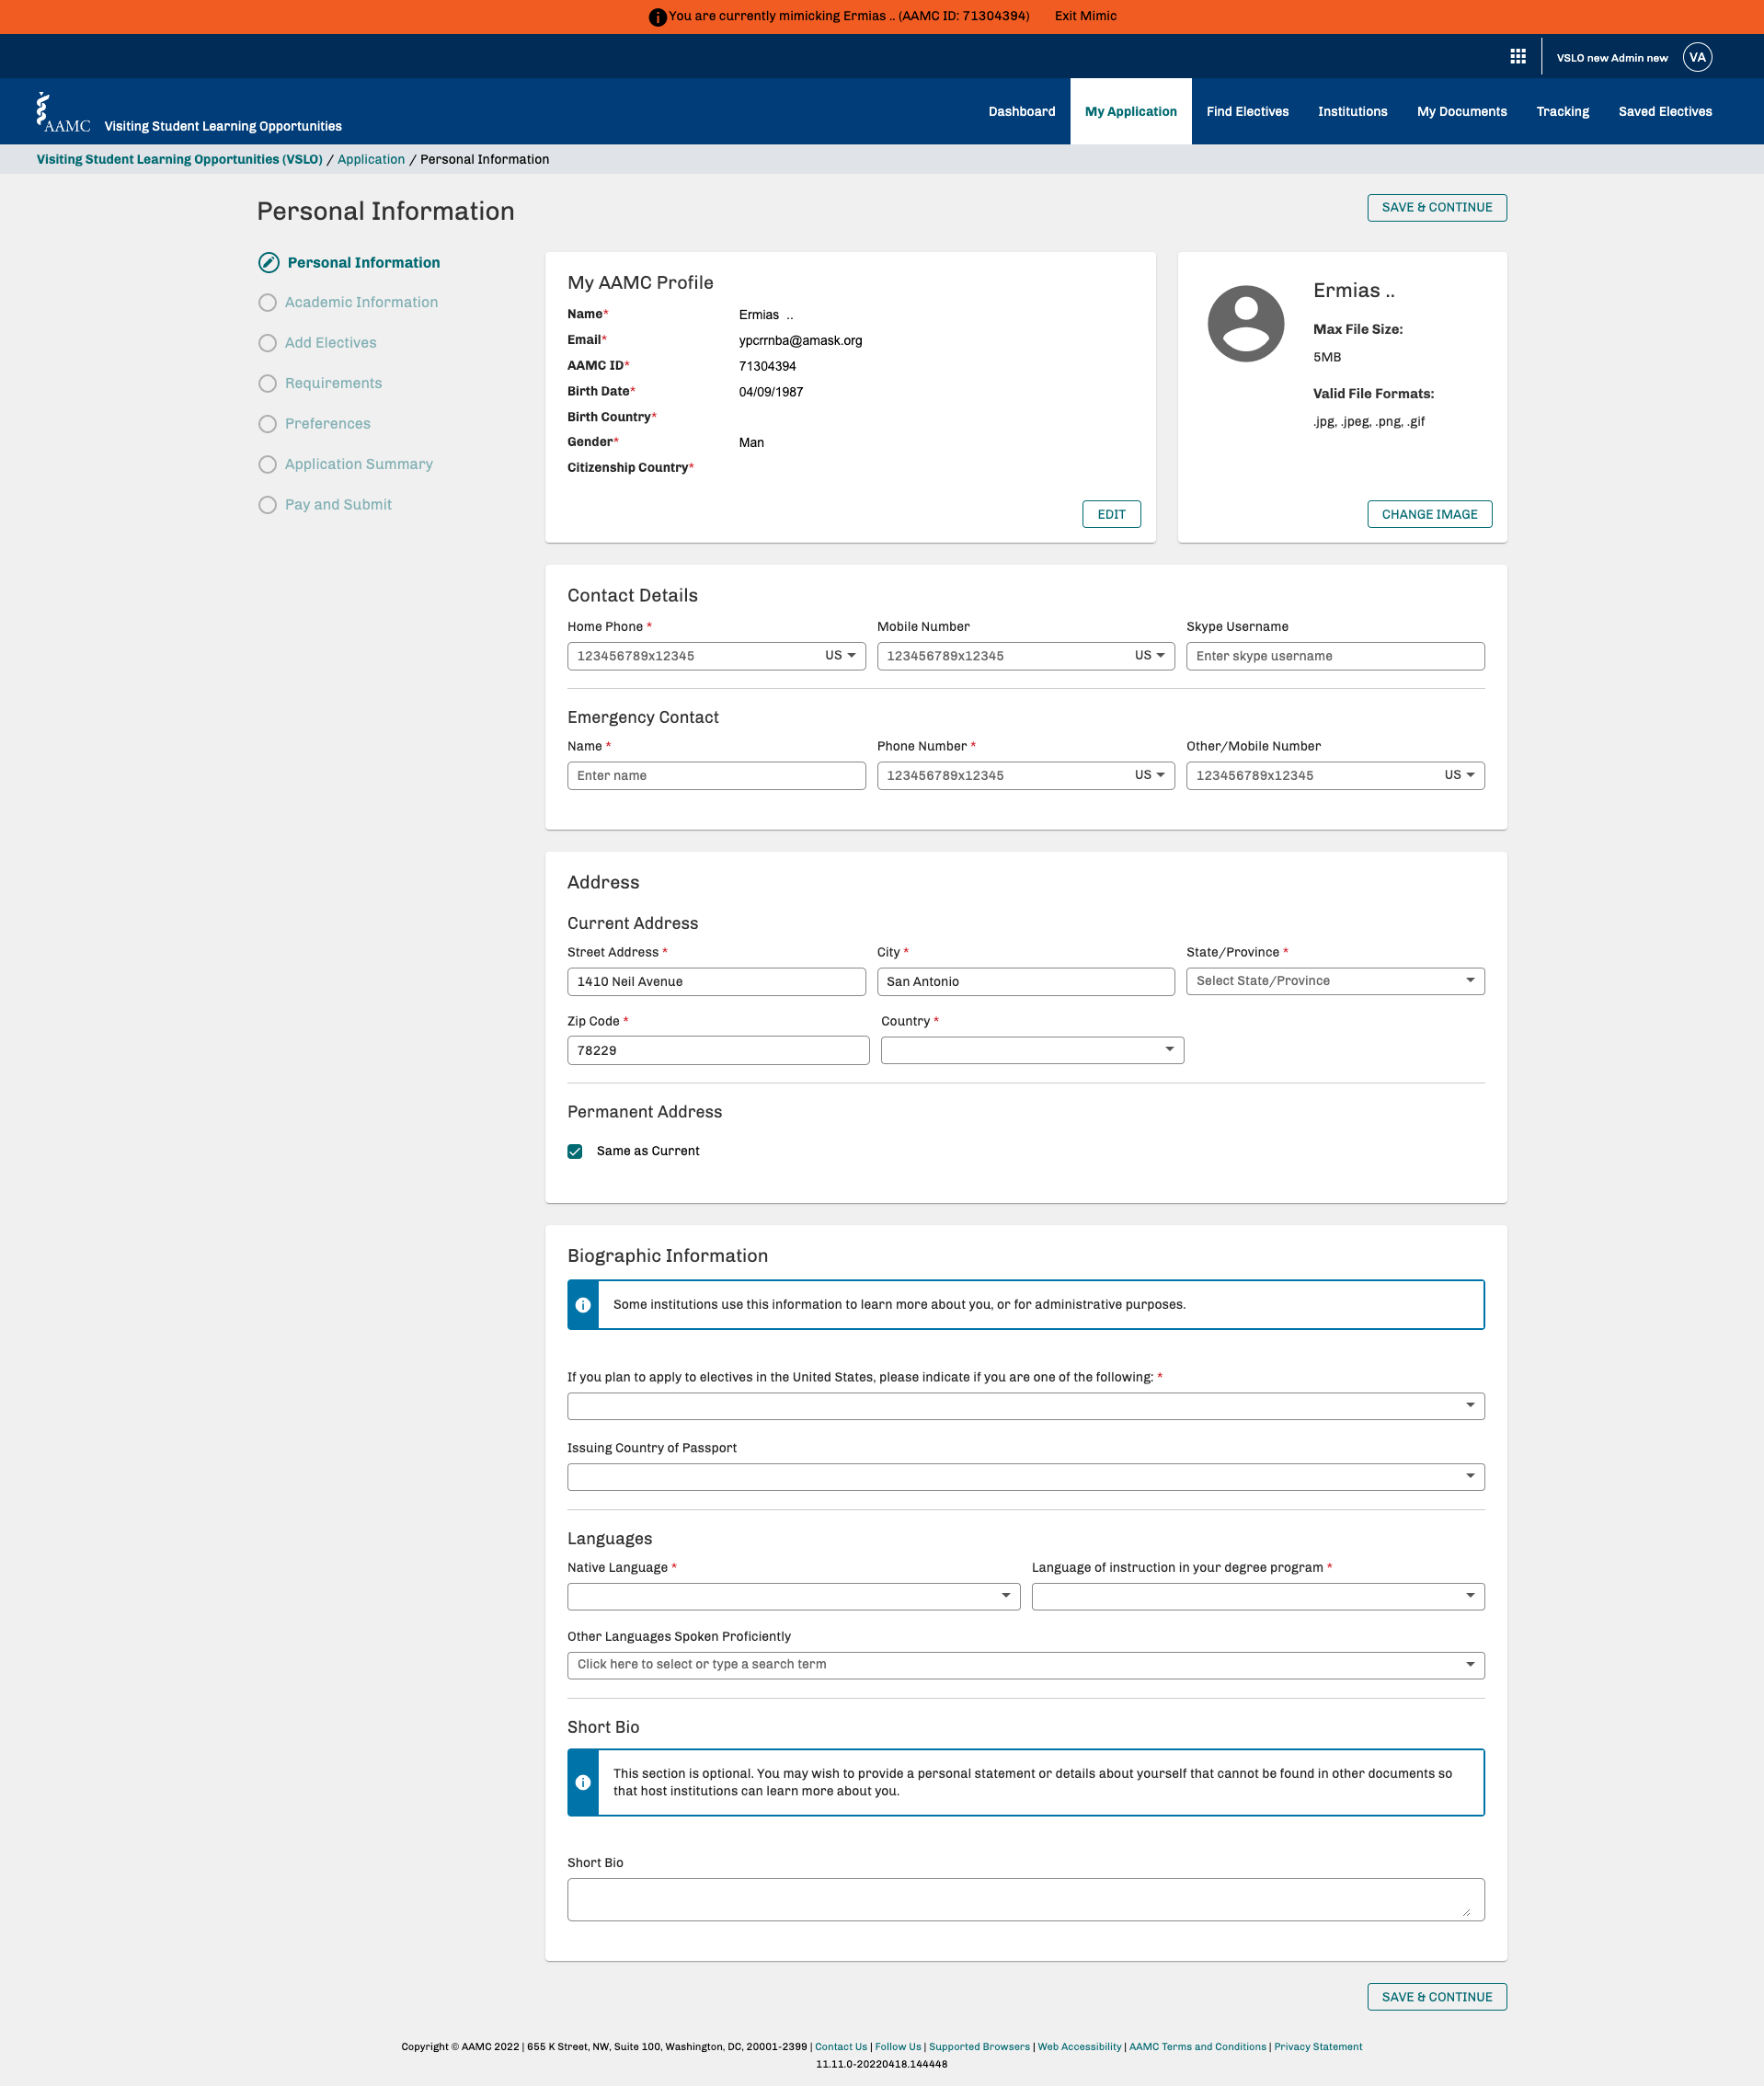Click the Contact Us footer link
Screen dimensions: 1764x2086
pyautogui.click(x=841, y=2047)
